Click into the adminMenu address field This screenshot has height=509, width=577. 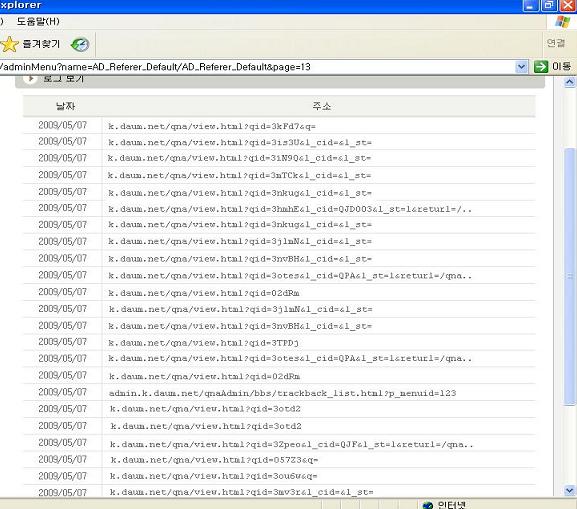click(258, 67)
